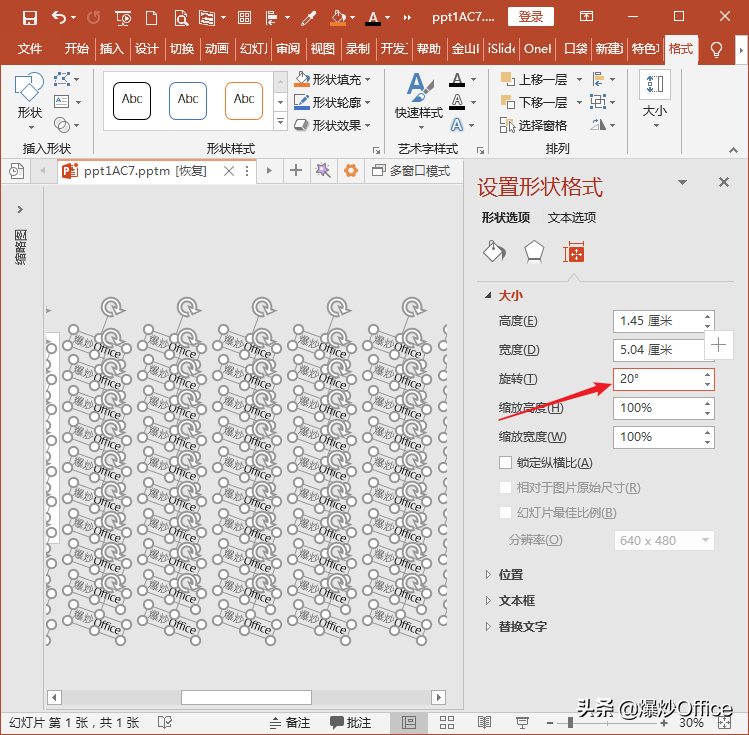Click the Merge Shapes icon
Image resolution: width=749 pixels, height=735 pixels.
pyautogui.click(x=62, y=125)
